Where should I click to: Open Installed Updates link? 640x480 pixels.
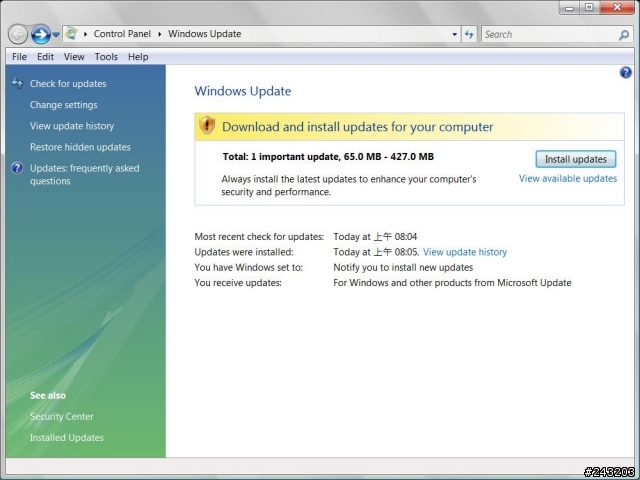click(67, 438)
